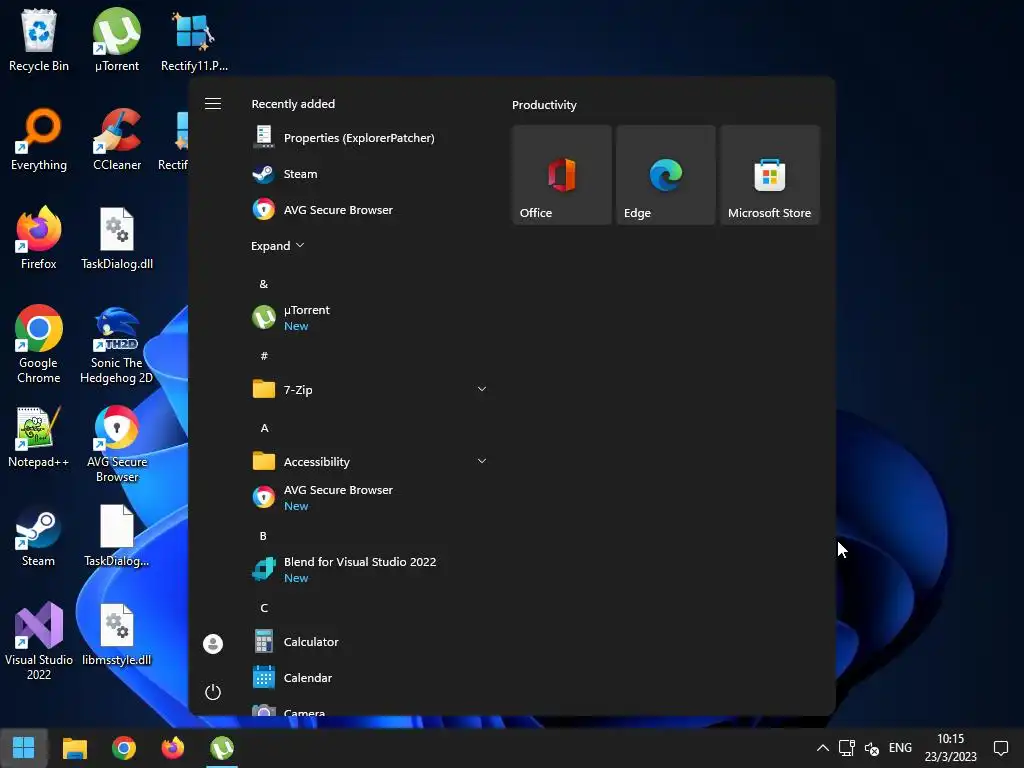1024x768 pixels.
Task: Click the Start button on the taskbar
Action: (x=24, y=748)
